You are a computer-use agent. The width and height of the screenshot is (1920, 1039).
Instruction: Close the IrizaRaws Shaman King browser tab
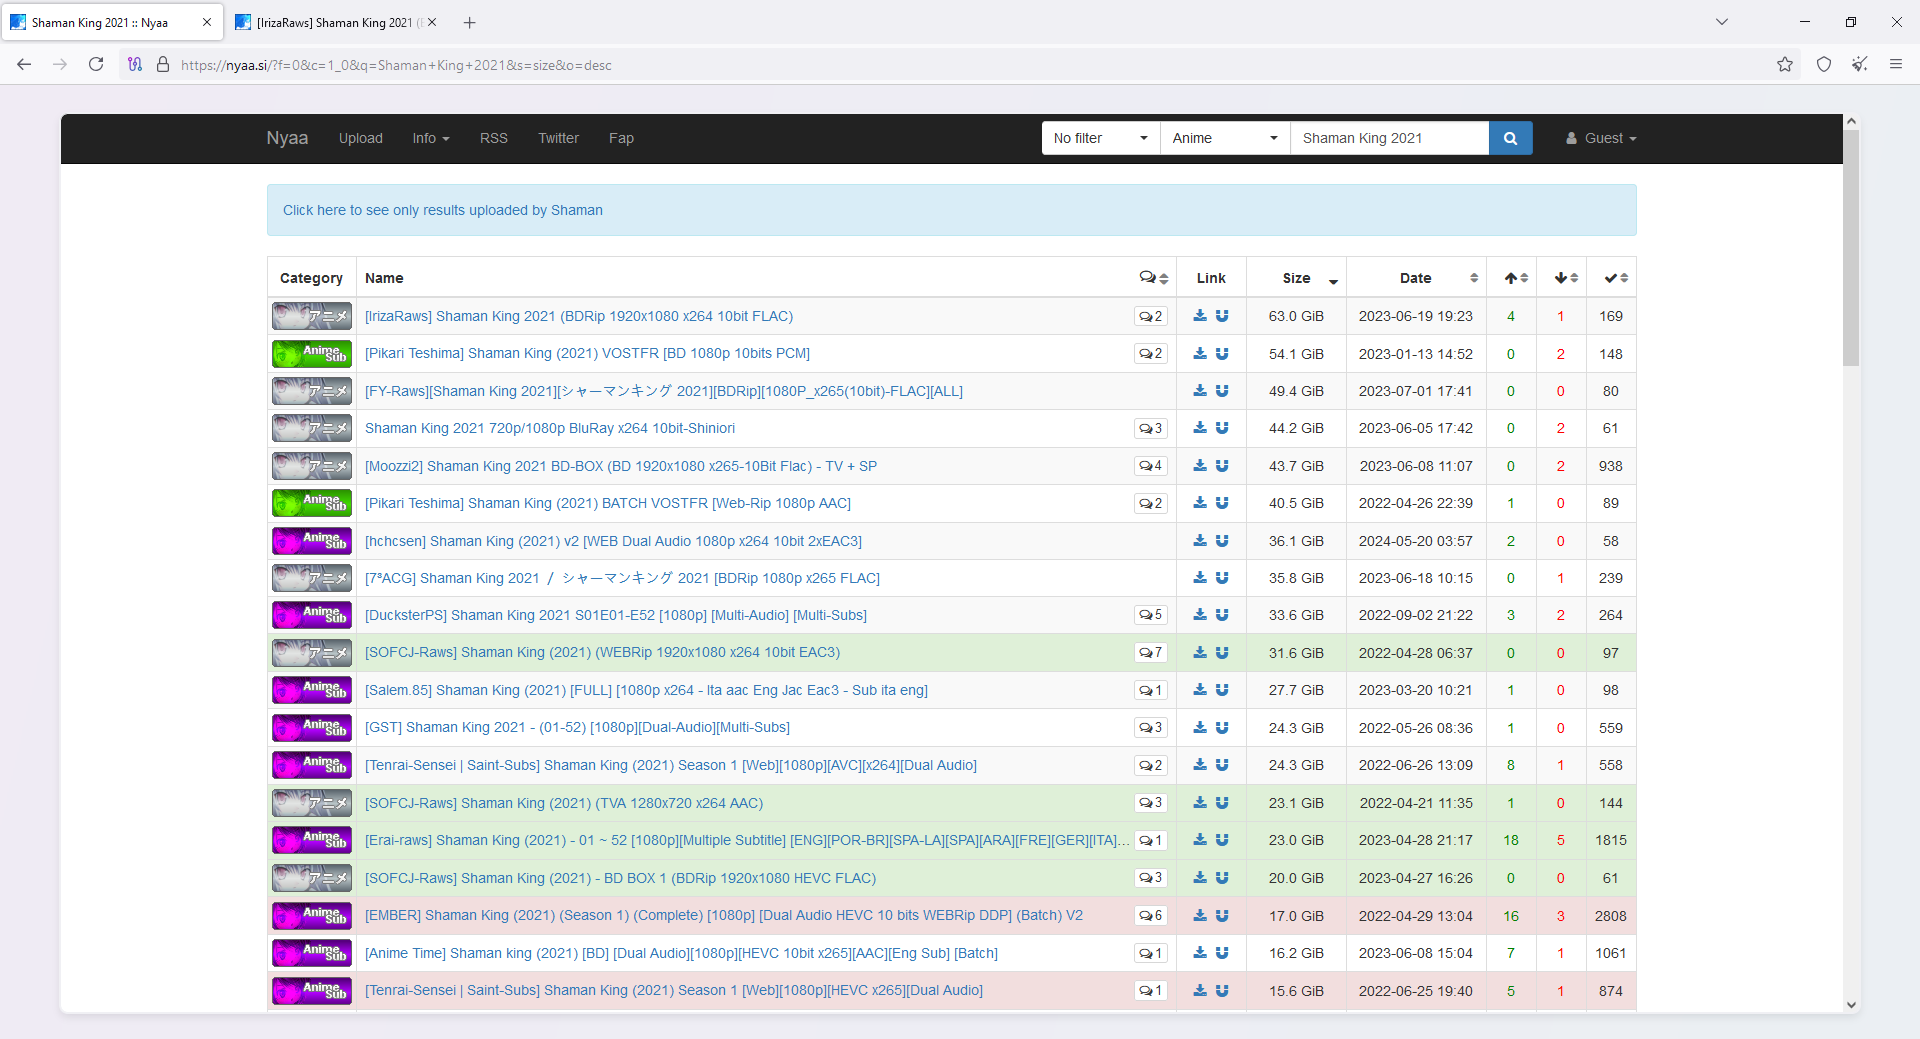(432, 22)
